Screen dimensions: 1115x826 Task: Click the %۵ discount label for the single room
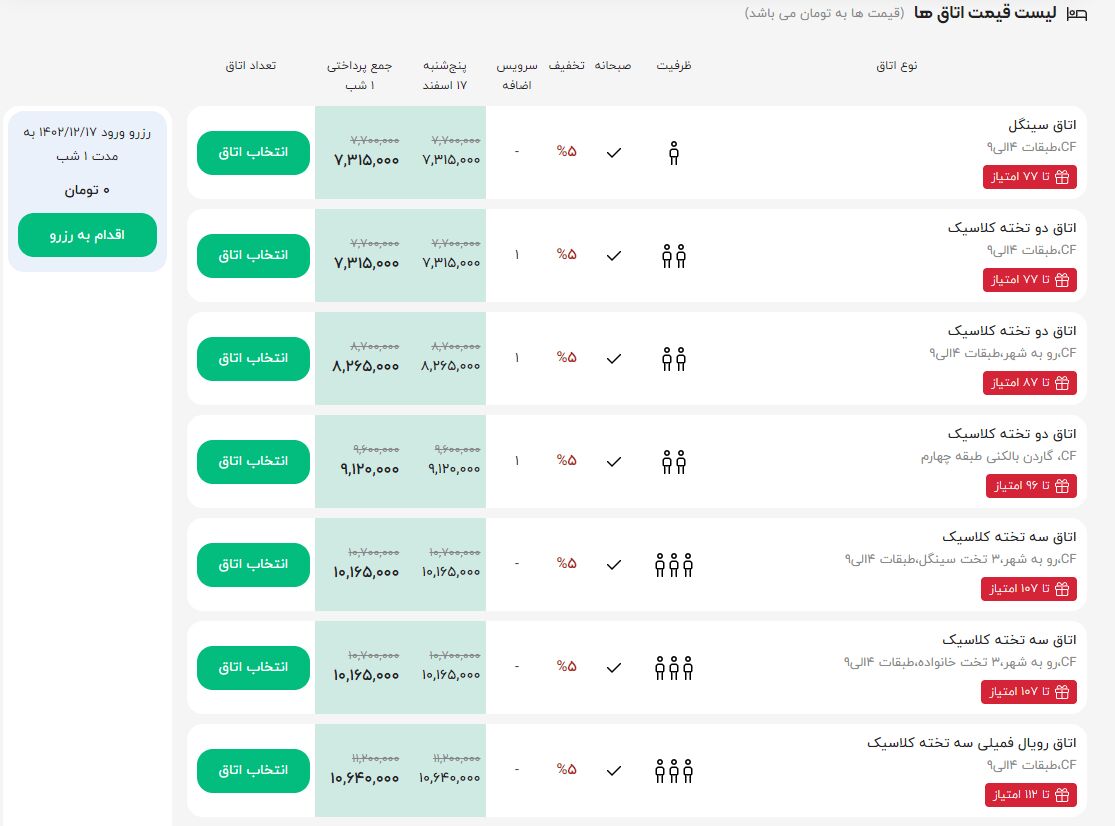click(x=568, y=152)
